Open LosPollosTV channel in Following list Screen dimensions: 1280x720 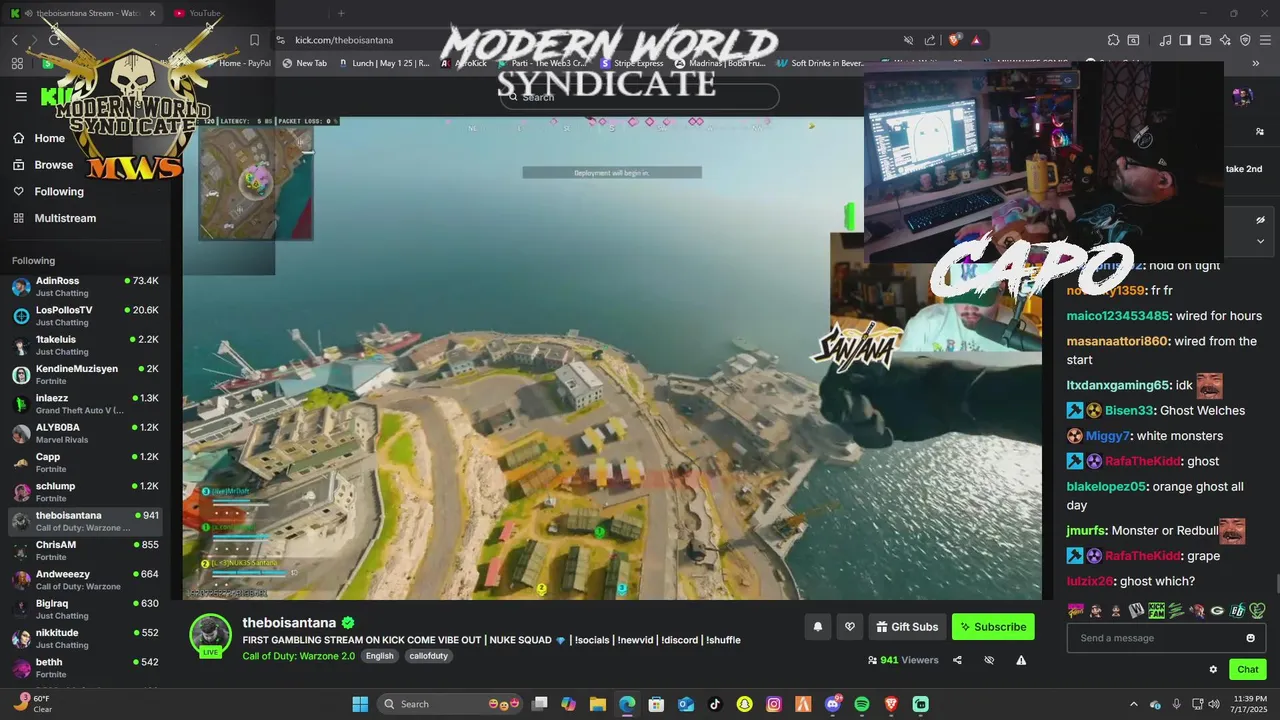(x=86, y=316)
